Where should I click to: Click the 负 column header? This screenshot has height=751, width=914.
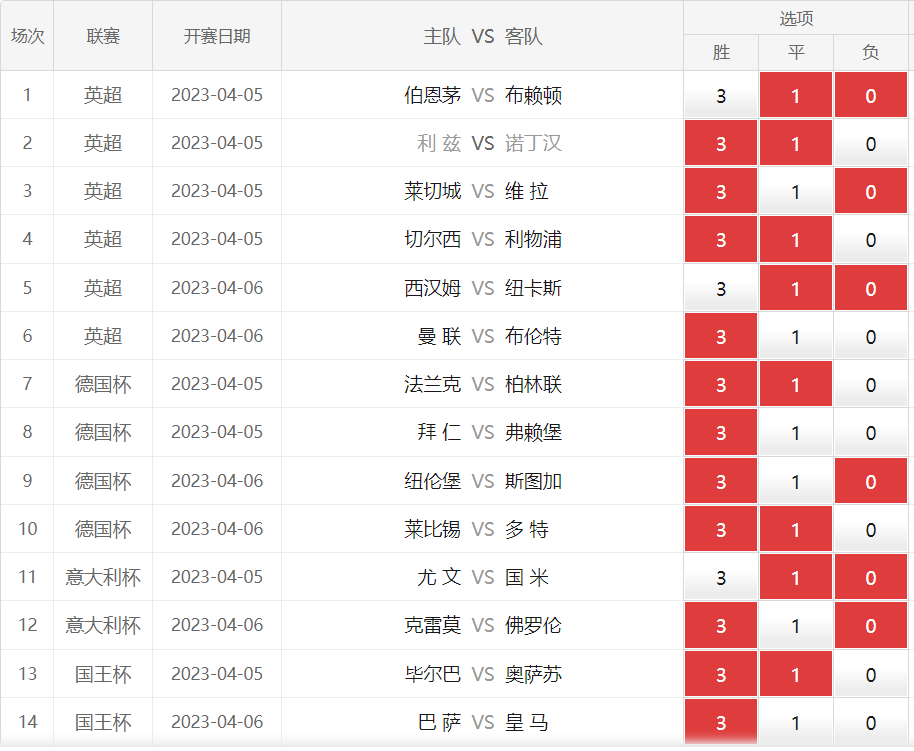click(871, 52)
